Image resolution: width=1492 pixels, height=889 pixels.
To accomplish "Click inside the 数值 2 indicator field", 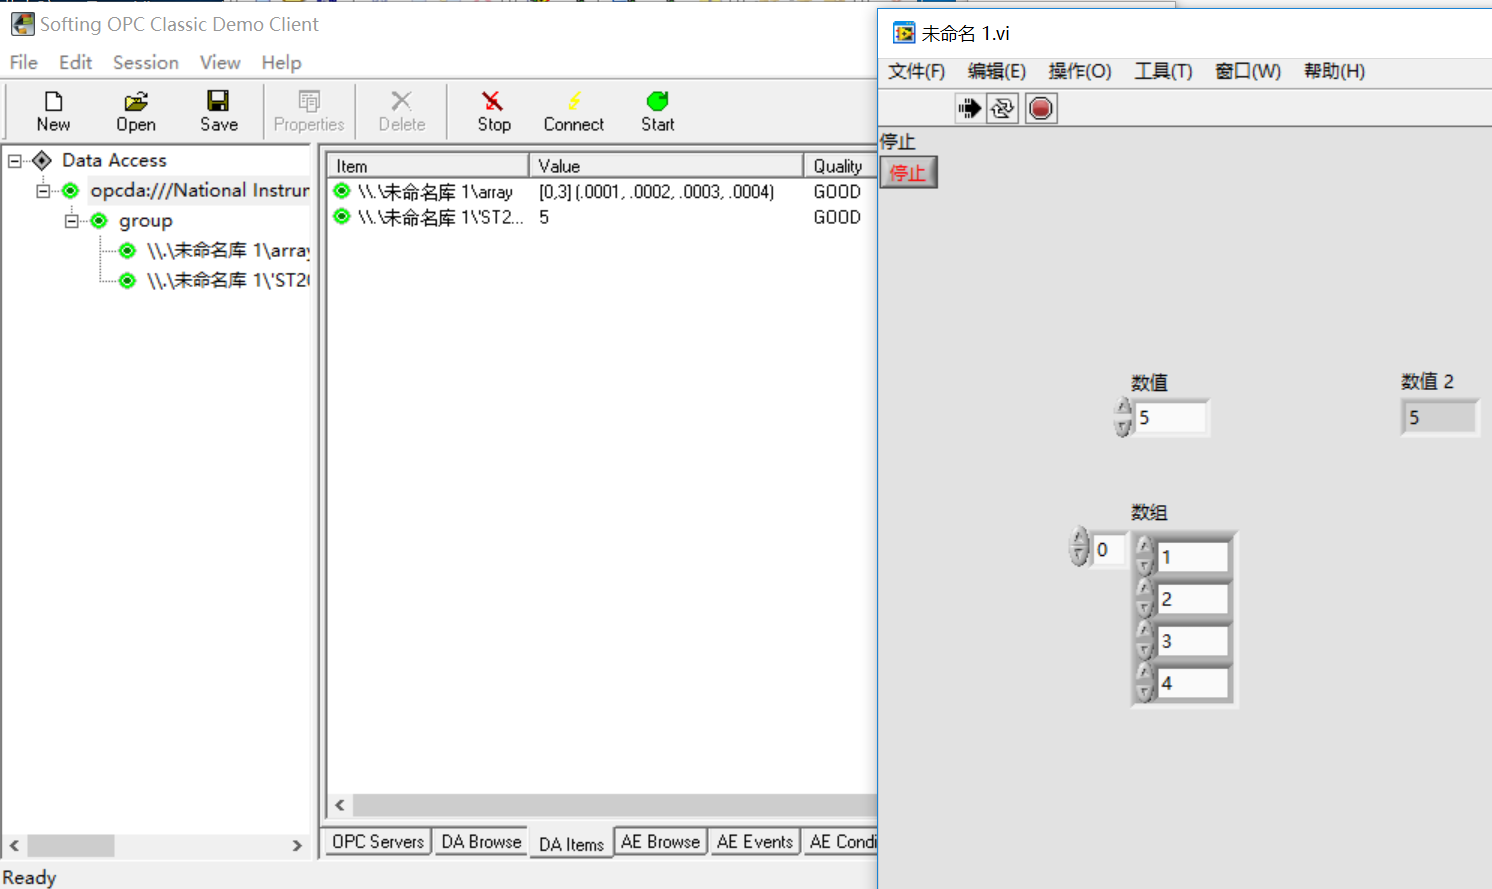I will tap(1439, 417).
